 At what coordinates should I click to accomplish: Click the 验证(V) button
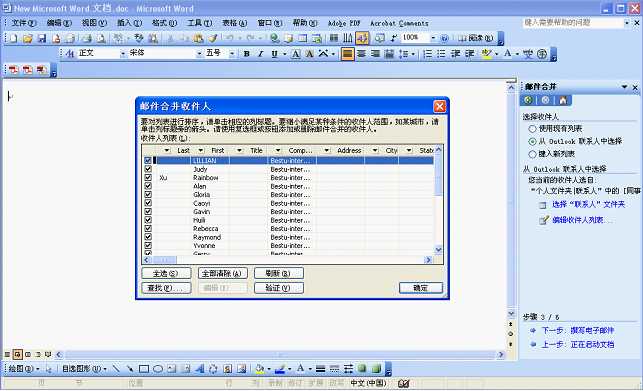click(x=278, y=288)
